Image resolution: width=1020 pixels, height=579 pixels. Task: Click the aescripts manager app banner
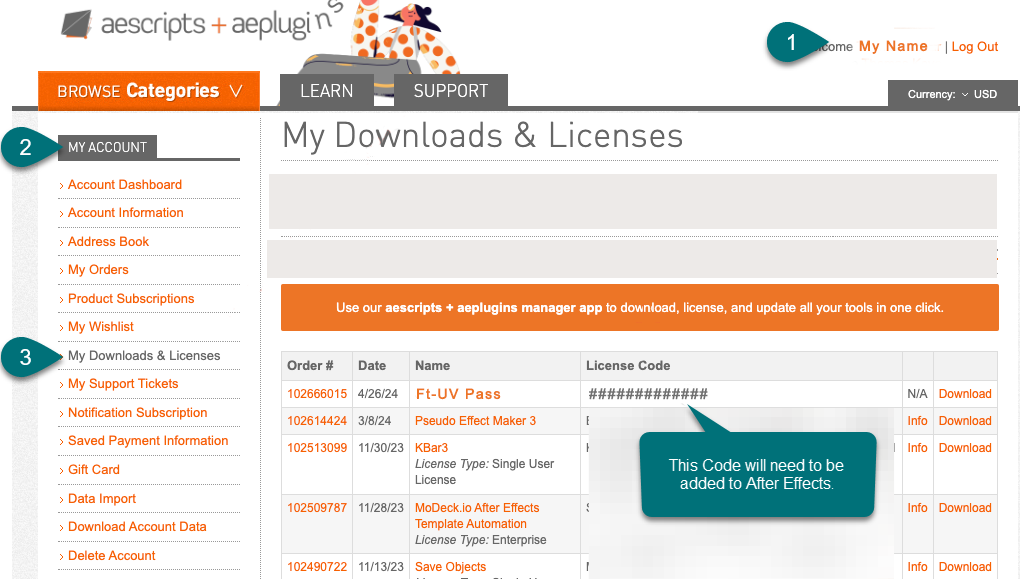(639, 308)
